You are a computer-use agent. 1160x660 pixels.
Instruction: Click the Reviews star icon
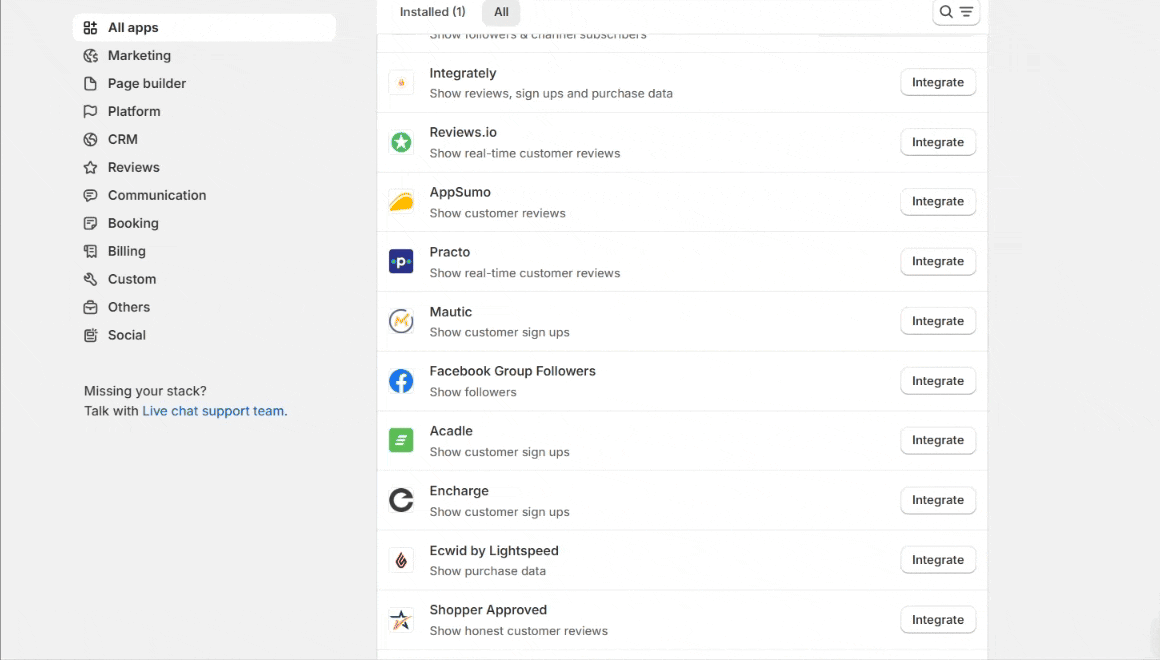(90, 167)
